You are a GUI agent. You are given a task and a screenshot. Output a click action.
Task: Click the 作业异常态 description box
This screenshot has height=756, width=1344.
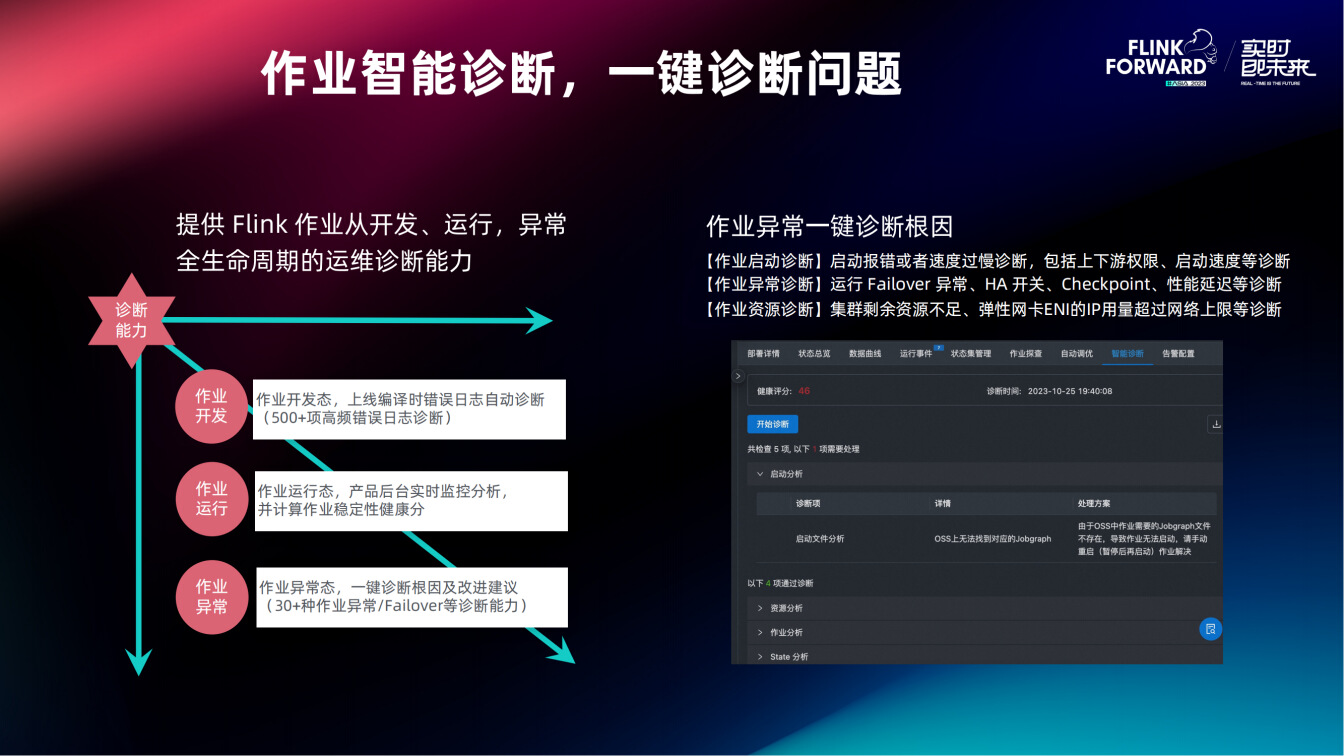click(412, 597)
